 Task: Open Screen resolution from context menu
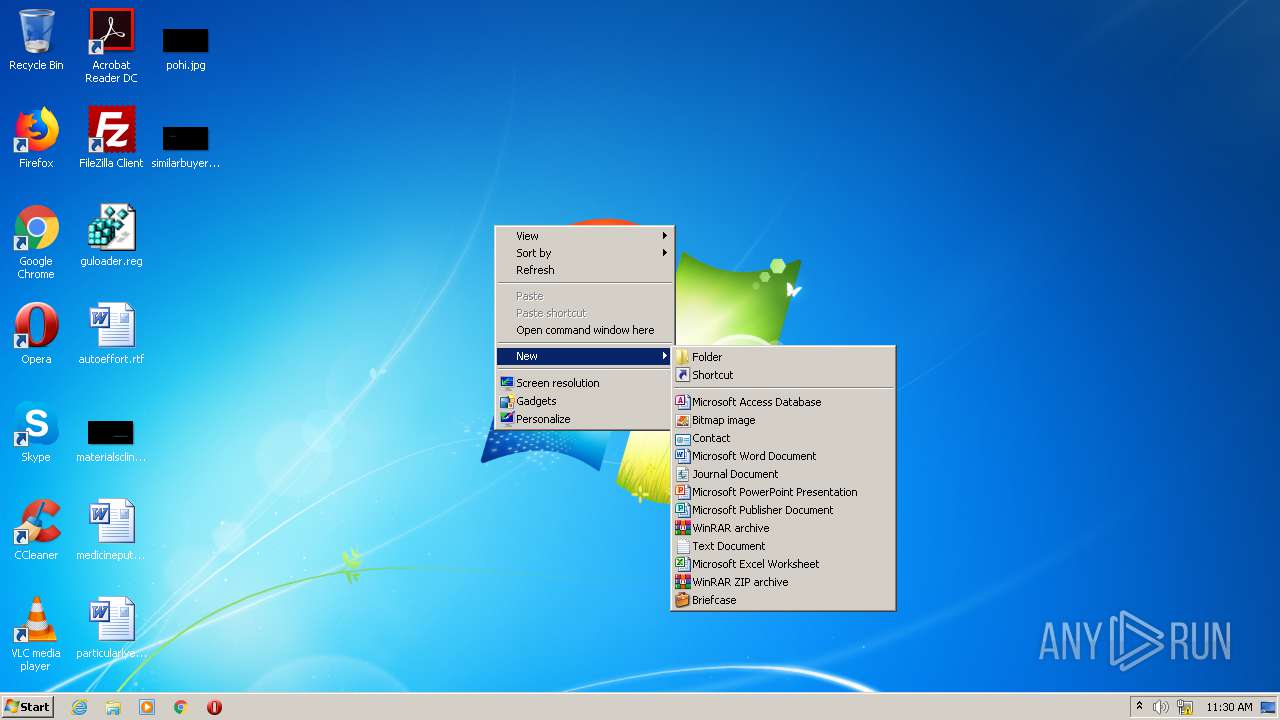point(584,383)
